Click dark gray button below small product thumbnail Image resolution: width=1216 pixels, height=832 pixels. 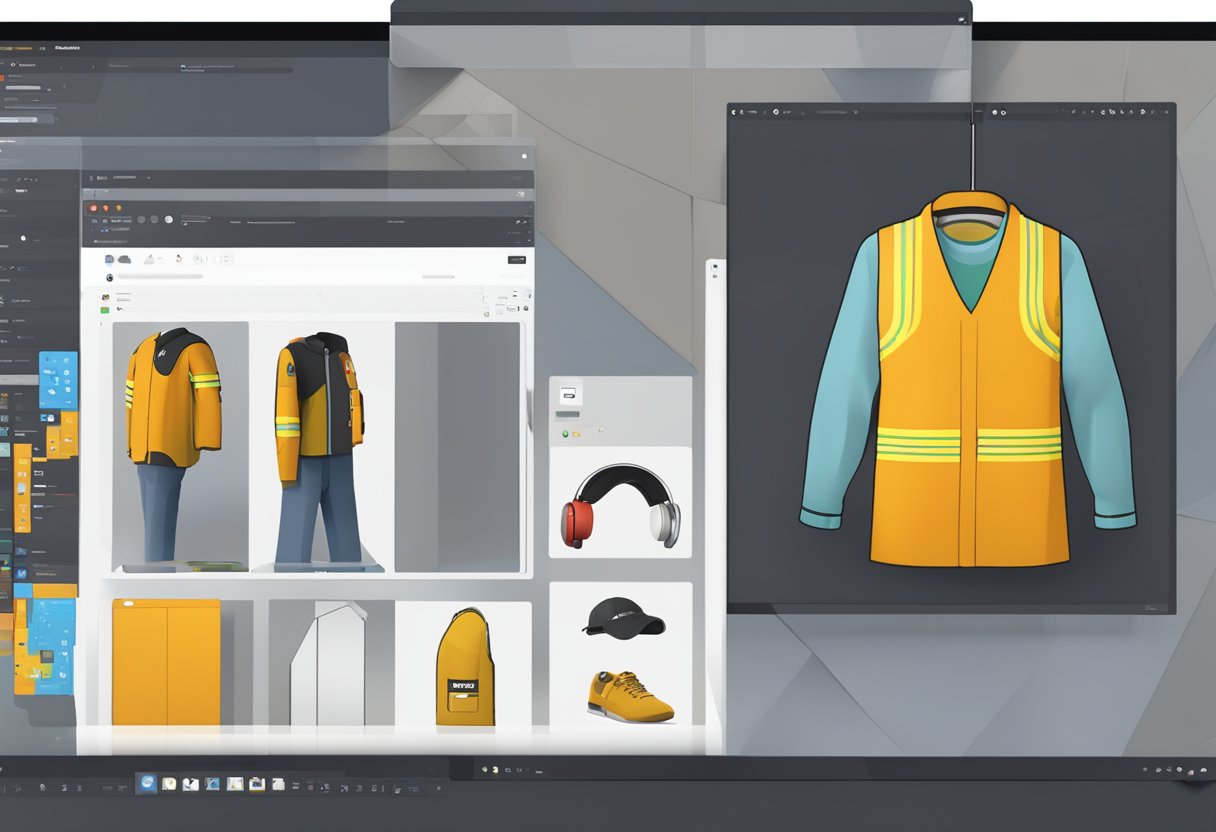coord(567,414)
